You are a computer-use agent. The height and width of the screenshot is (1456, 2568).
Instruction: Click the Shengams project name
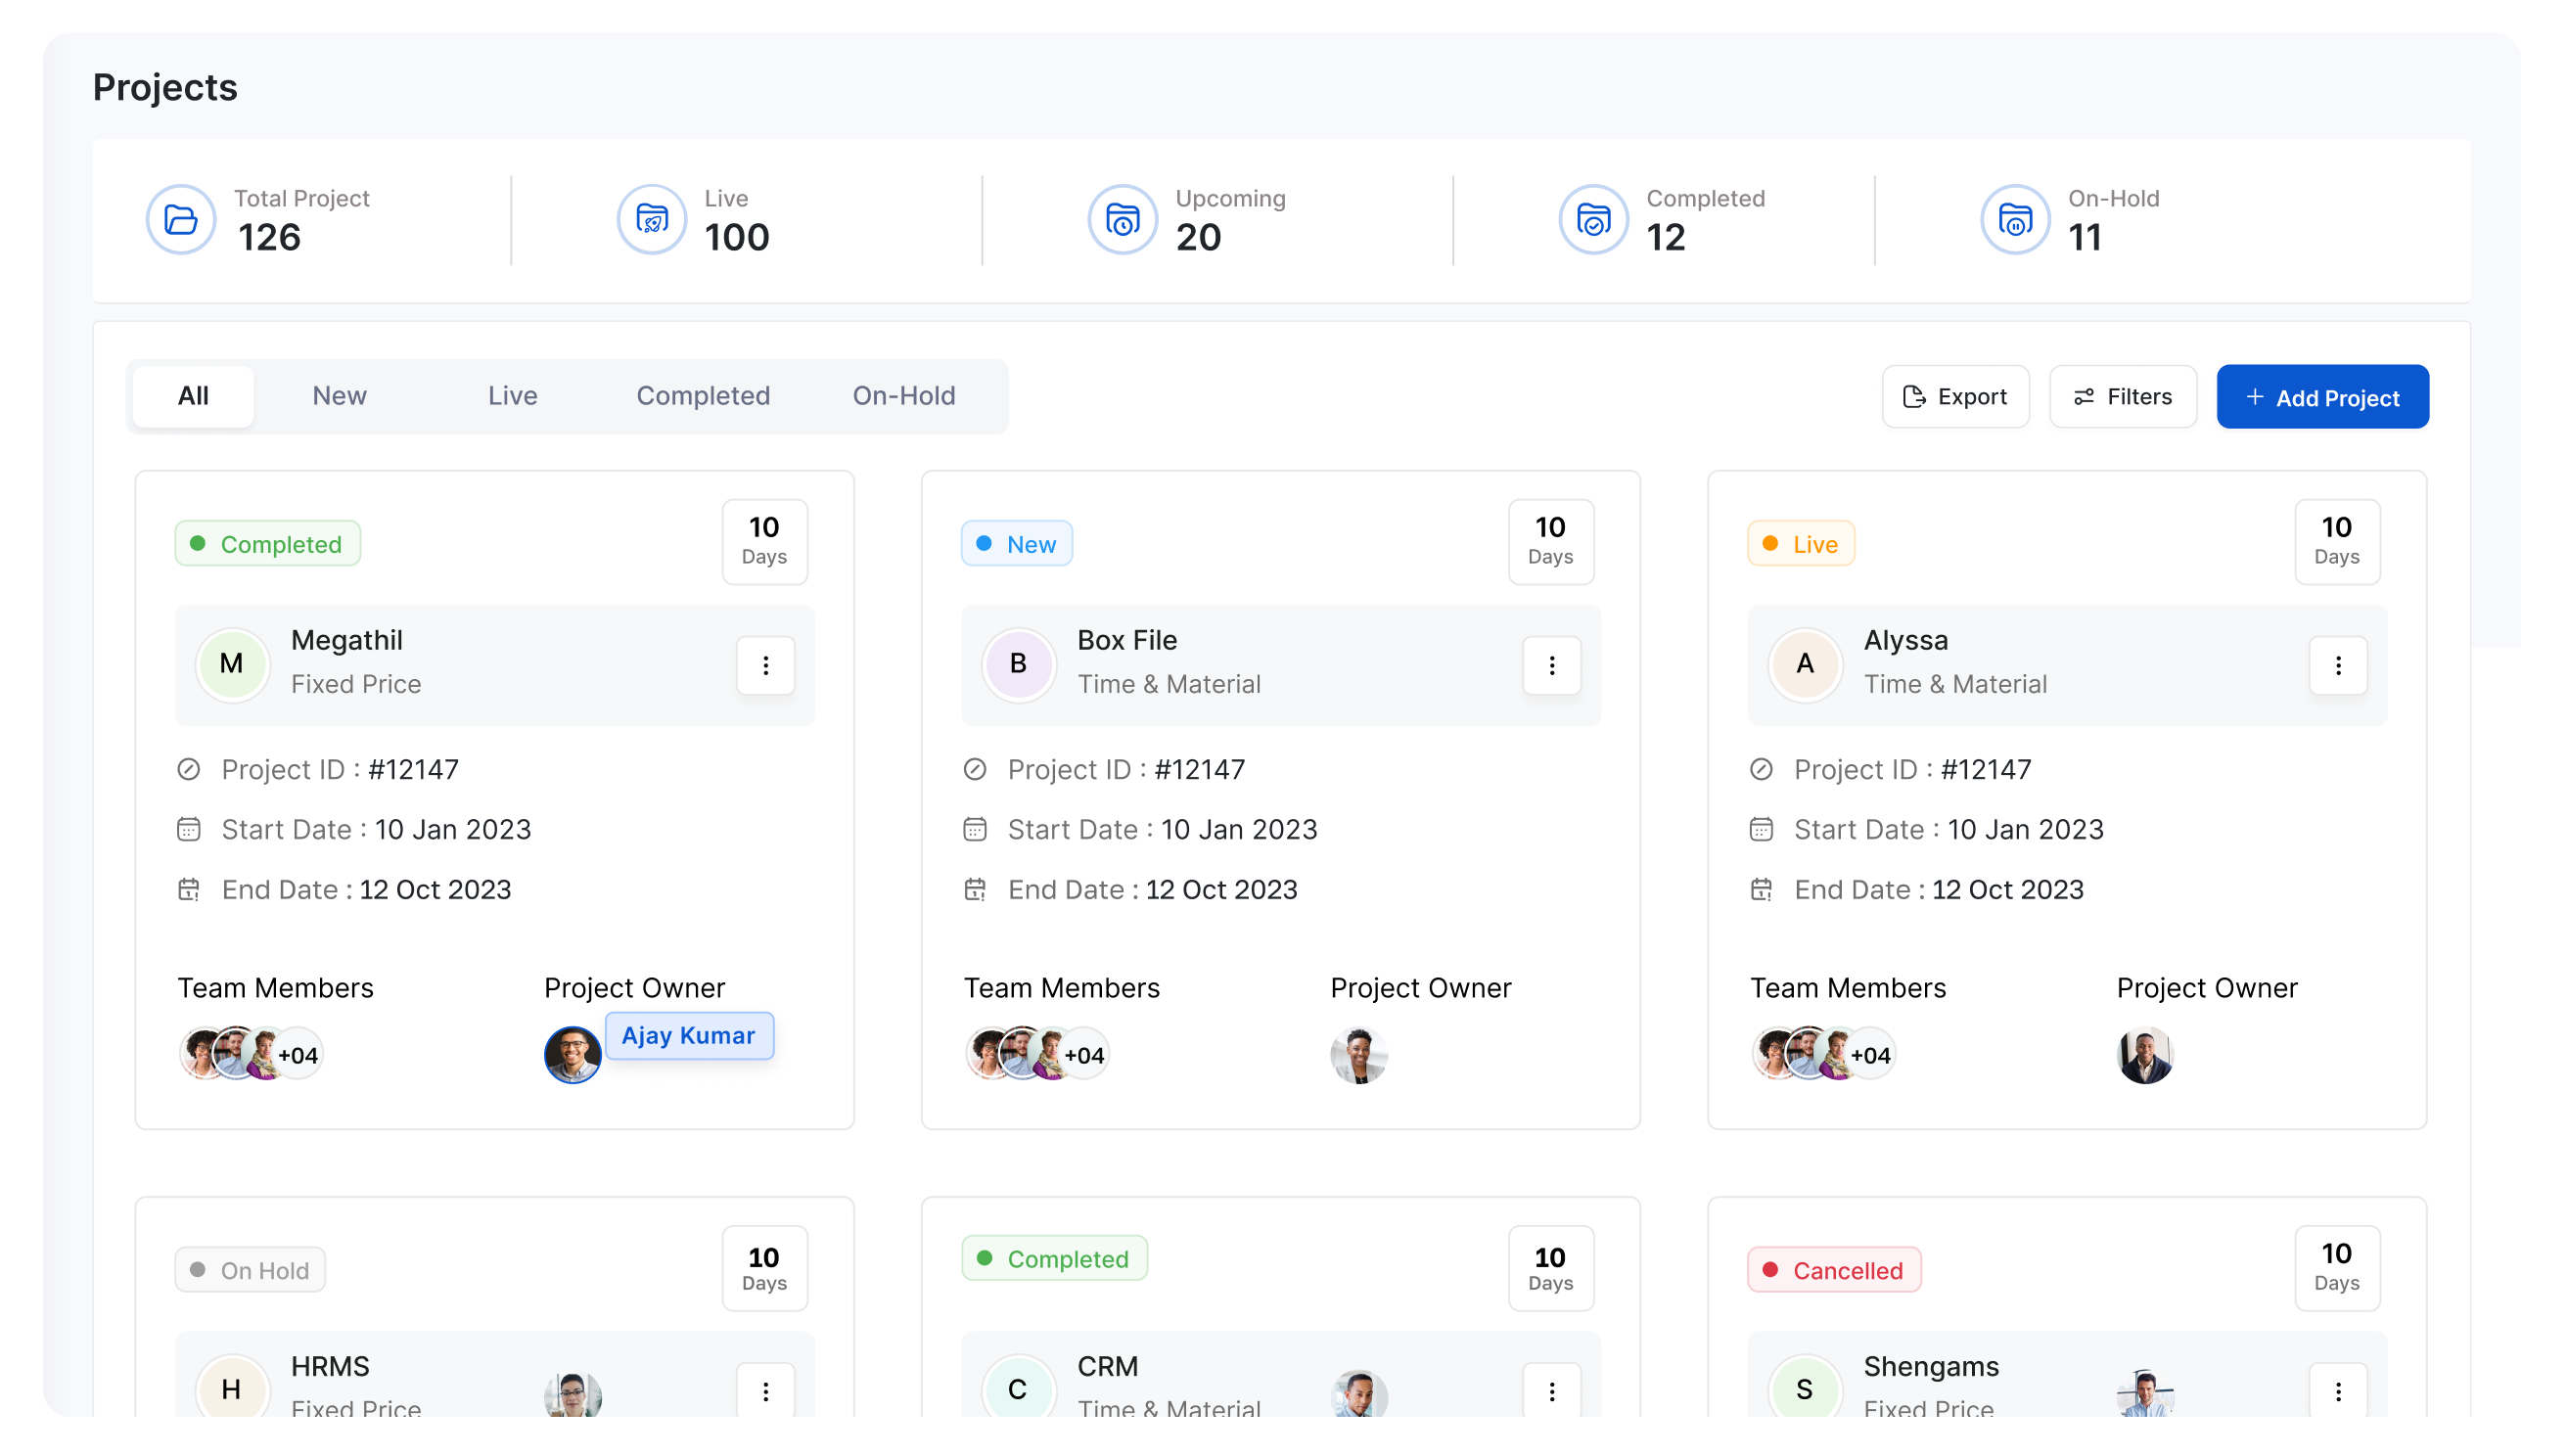[1930, 1366]
